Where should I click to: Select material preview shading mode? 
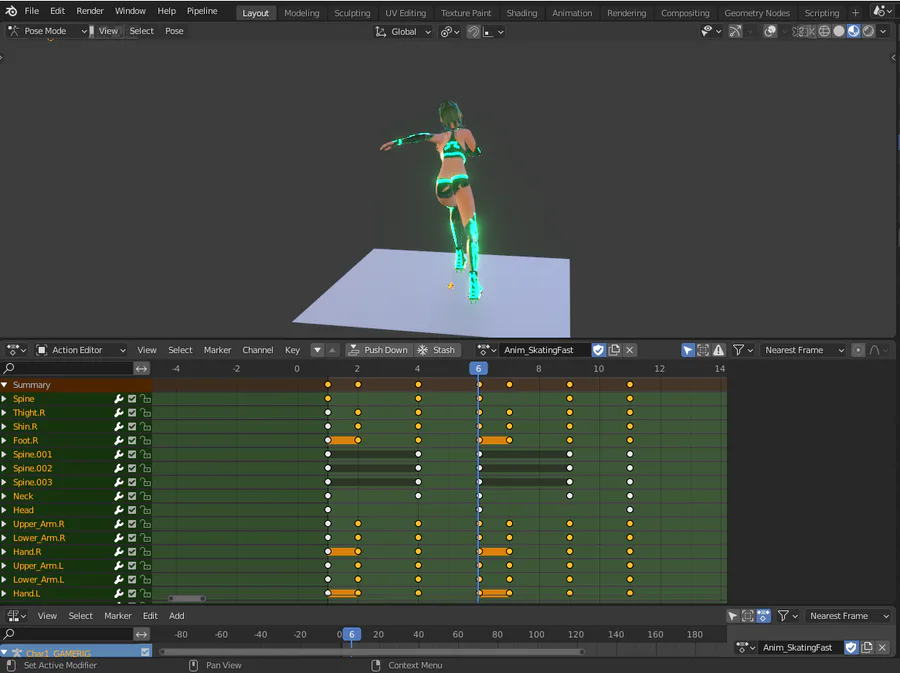tap(854, 31)
